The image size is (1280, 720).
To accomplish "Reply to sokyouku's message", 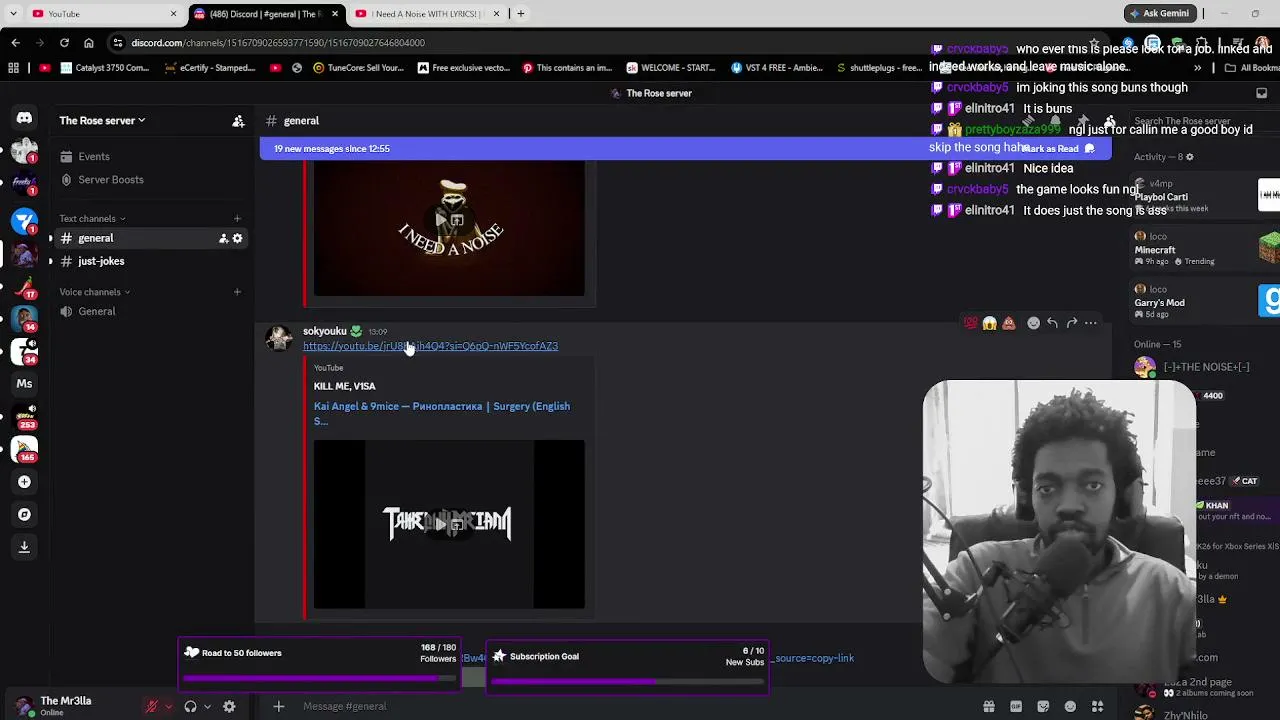I will click(x=1052, y=323).
